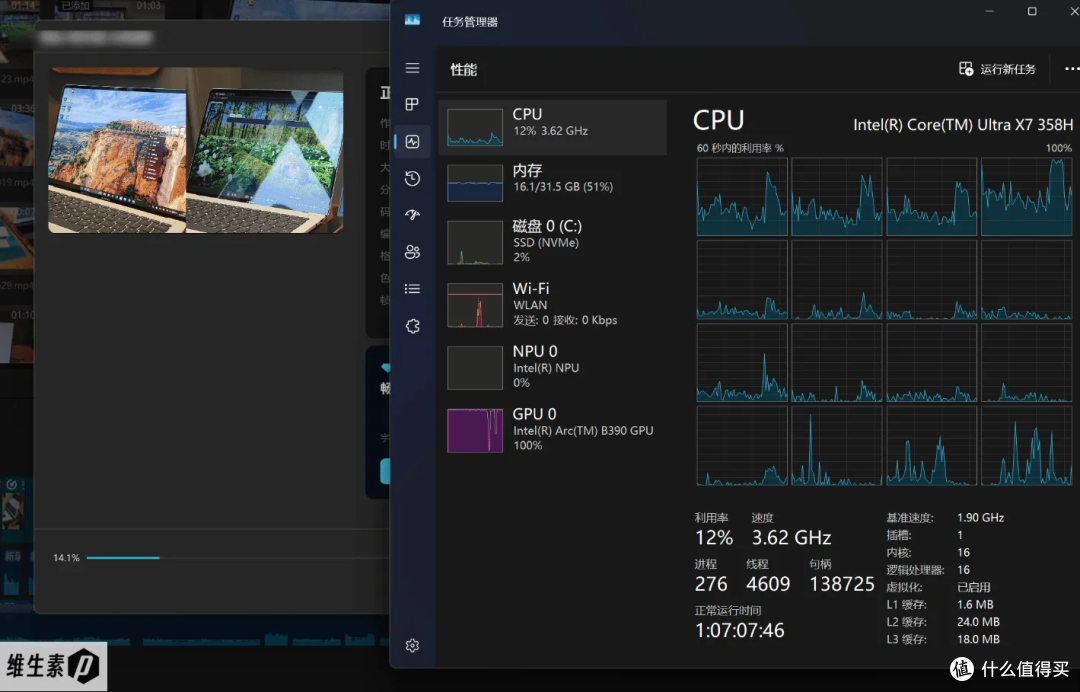This screenshot has height=692, width=1080.
Task: Click the Task Manager app icon in title bar
Action: point(412,20)
